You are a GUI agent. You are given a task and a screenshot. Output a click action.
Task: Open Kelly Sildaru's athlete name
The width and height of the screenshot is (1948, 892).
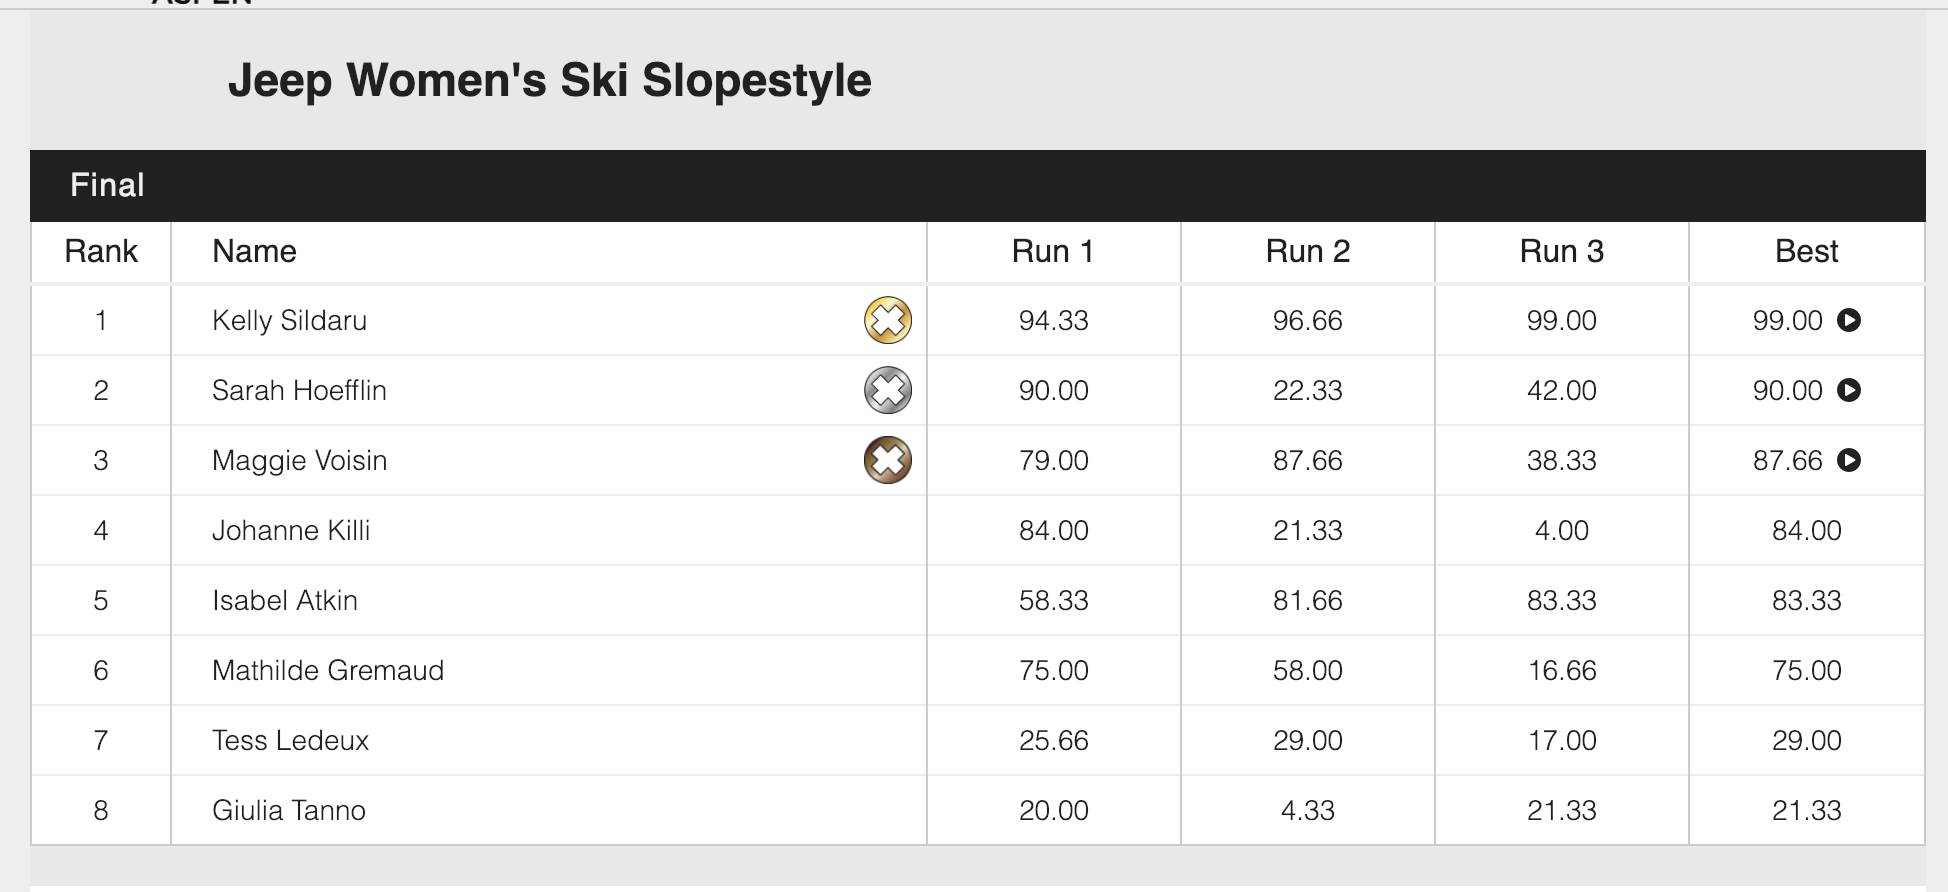(x=289, y=320)
